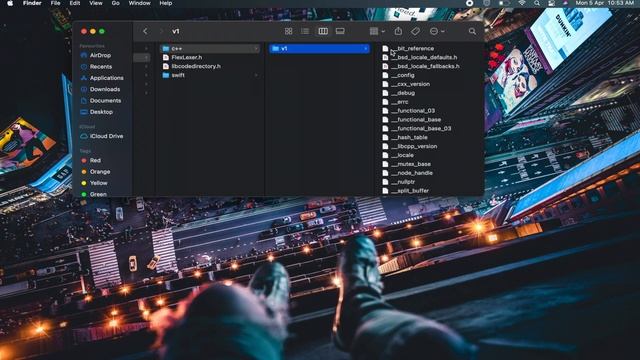Select the __functional_base_03 file
The height and width of the screenshot is (360, 640).
point(421,129)
